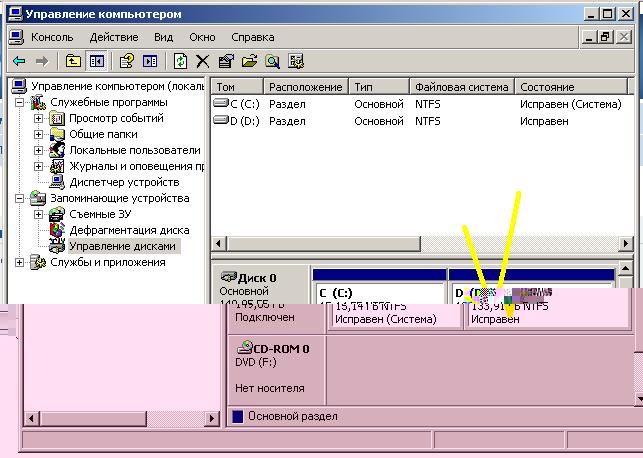Screen dimensions: 643x458
Task: Collapse the Служебные программы tree node
Action: tap(21, 103)
